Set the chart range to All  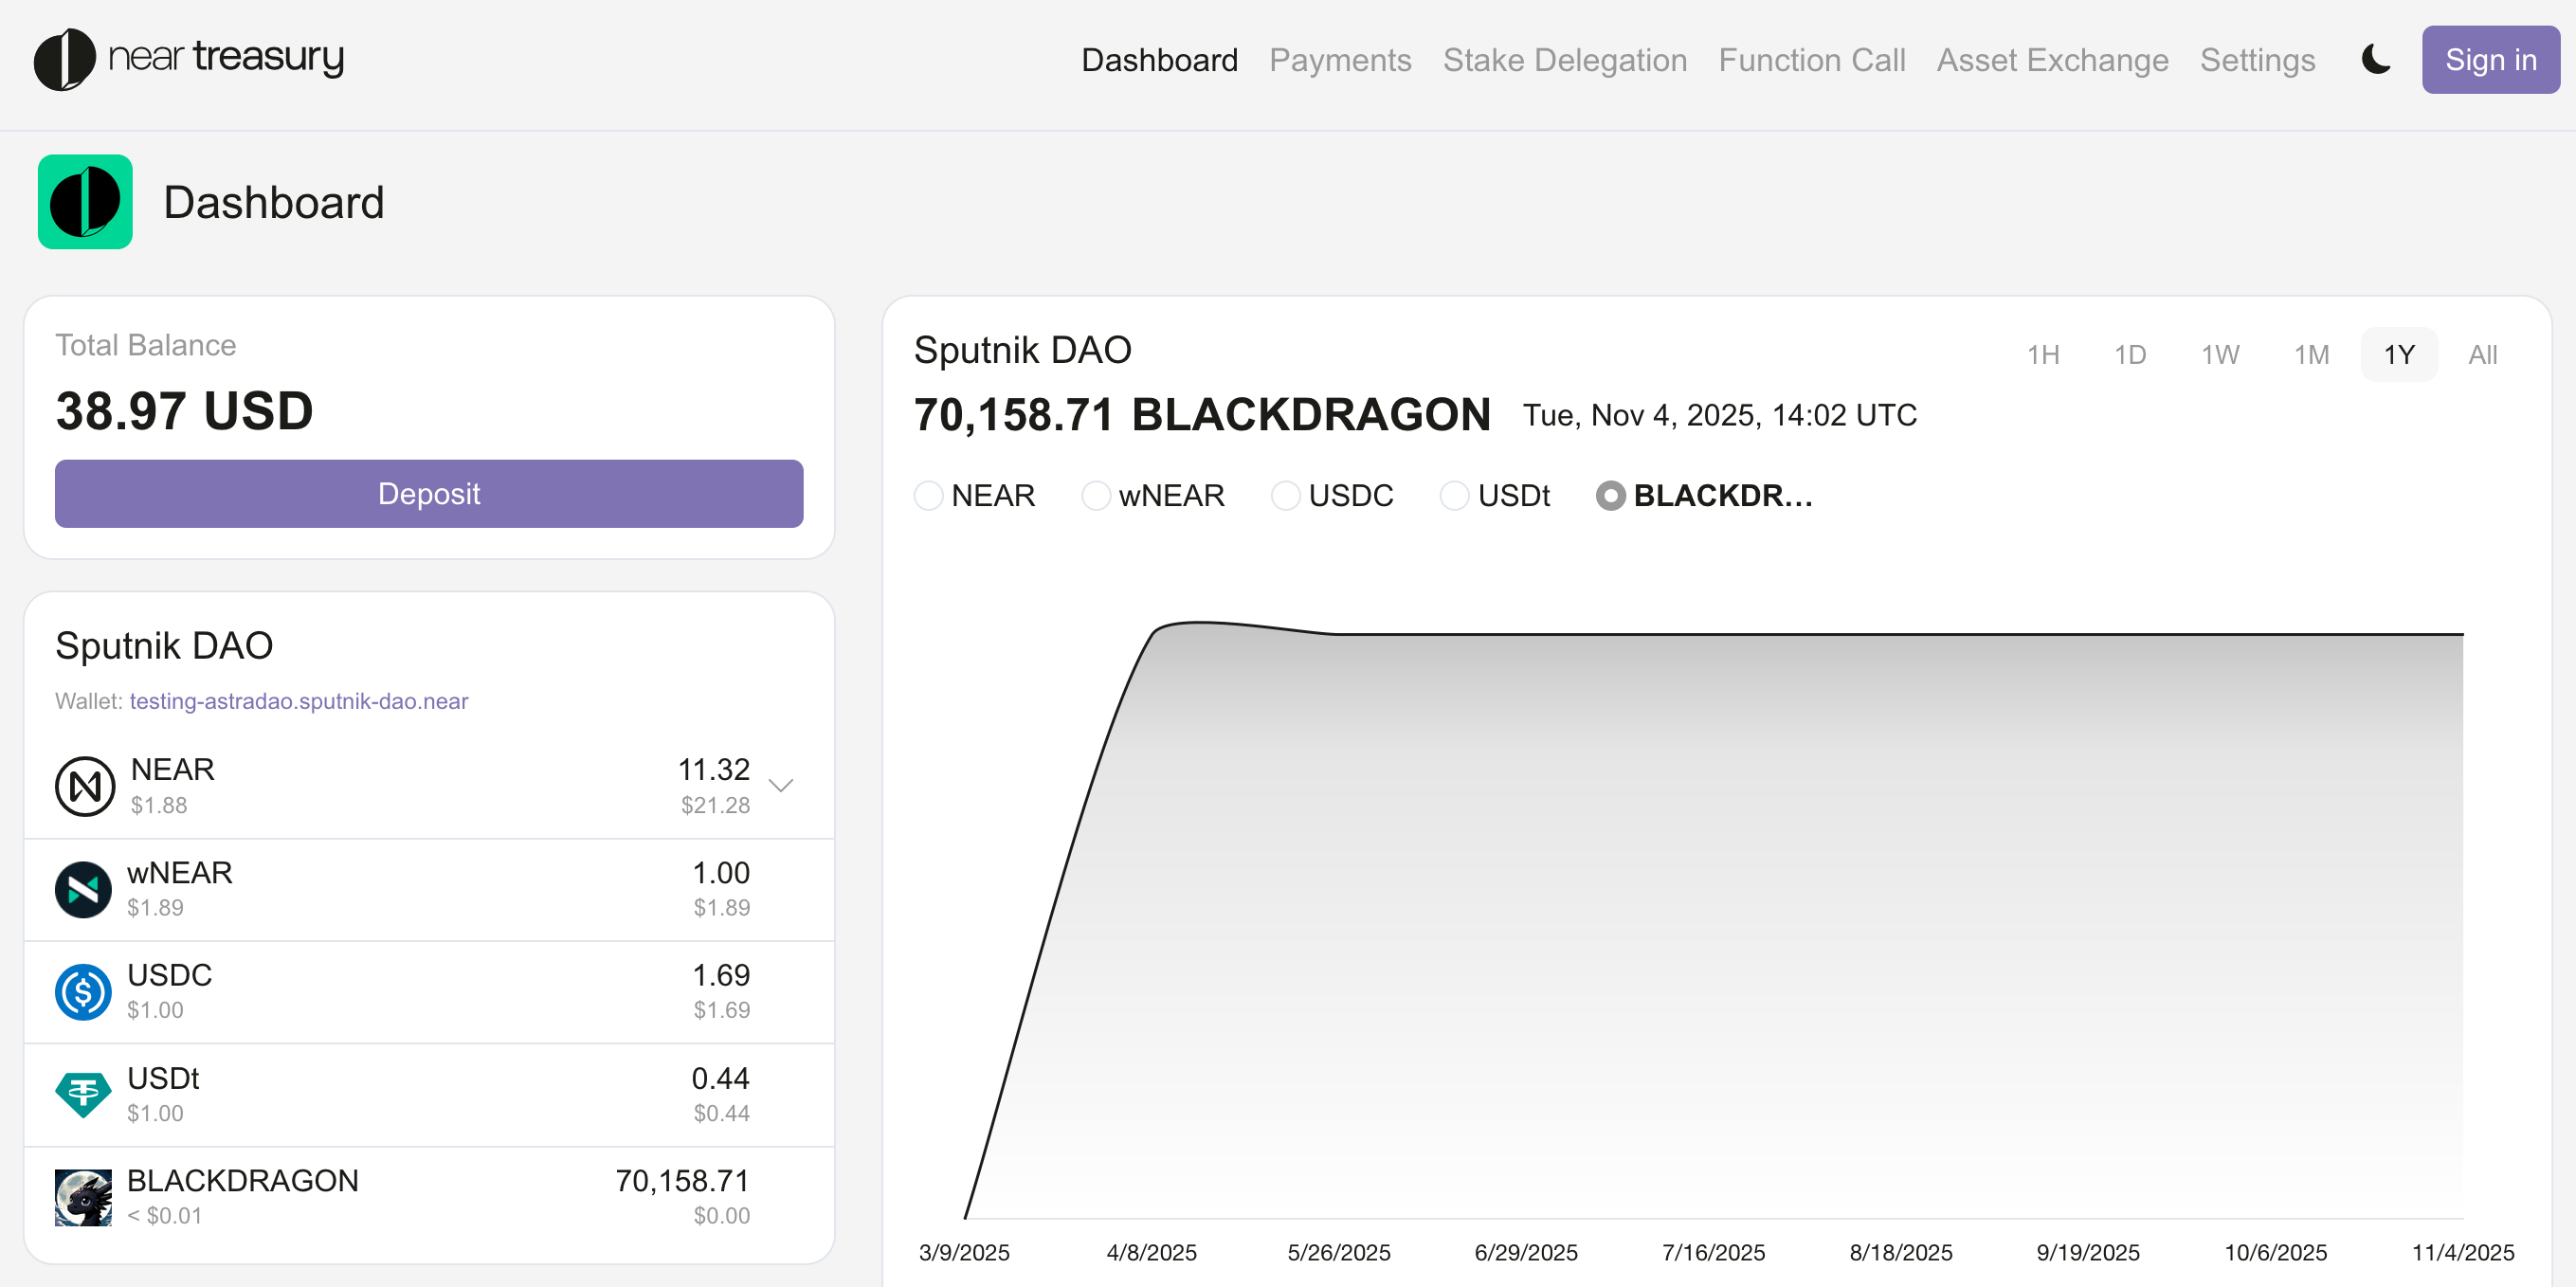coord(2482,355)
